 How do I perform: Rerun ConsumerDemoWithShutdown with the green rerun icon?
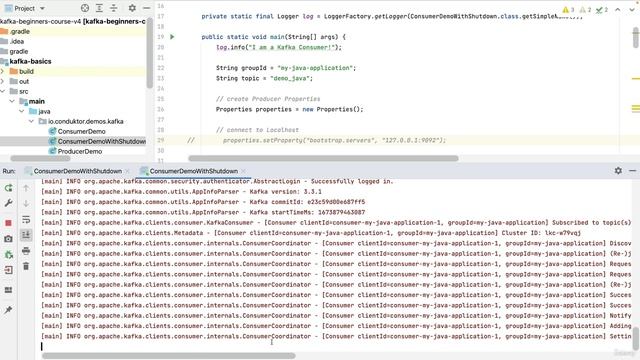click(9, 188)
